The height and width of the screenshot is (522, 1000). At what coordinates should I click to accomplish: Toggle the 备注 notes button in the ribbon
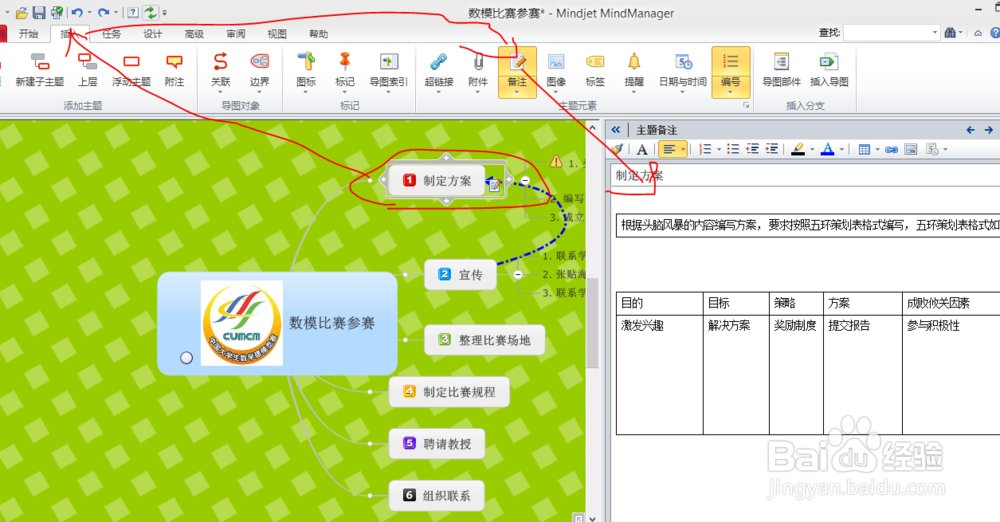tap(517, 72)
